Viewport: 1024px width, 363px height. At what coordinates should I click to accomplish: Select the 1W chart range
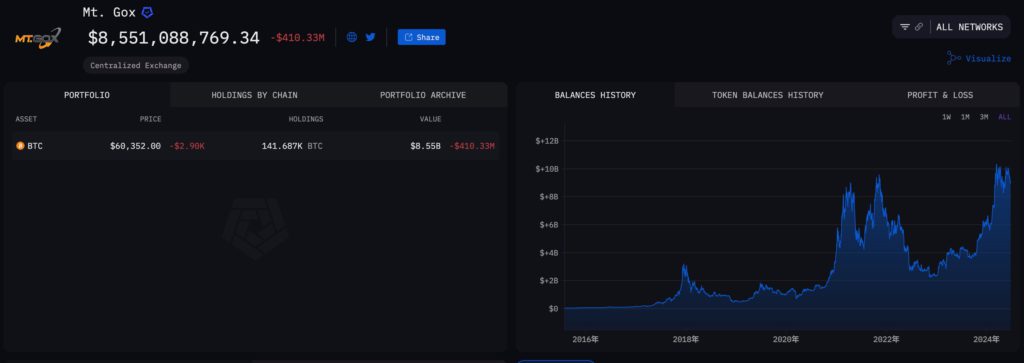pos(946,117)
